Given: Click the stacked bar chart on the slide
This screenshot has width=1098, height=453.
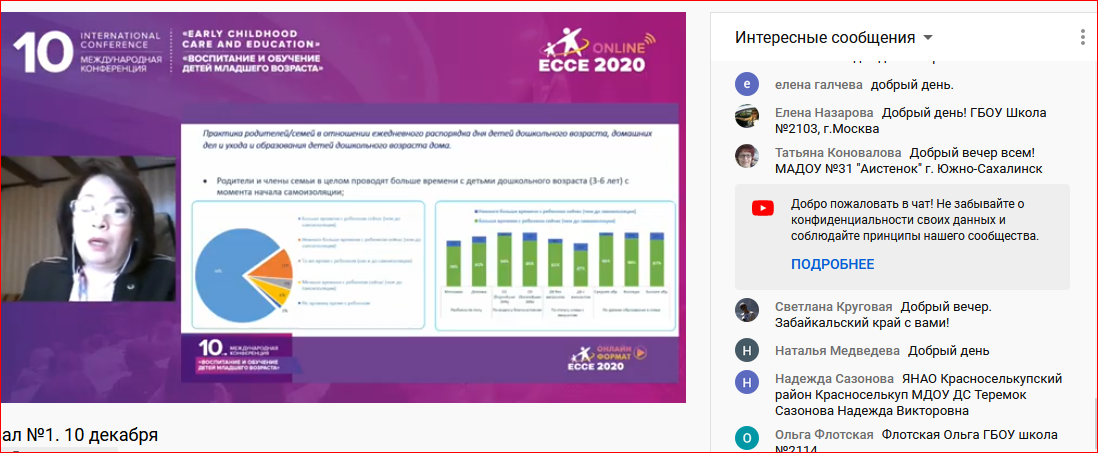Looking at the screenshot, I should pos(555,265).
